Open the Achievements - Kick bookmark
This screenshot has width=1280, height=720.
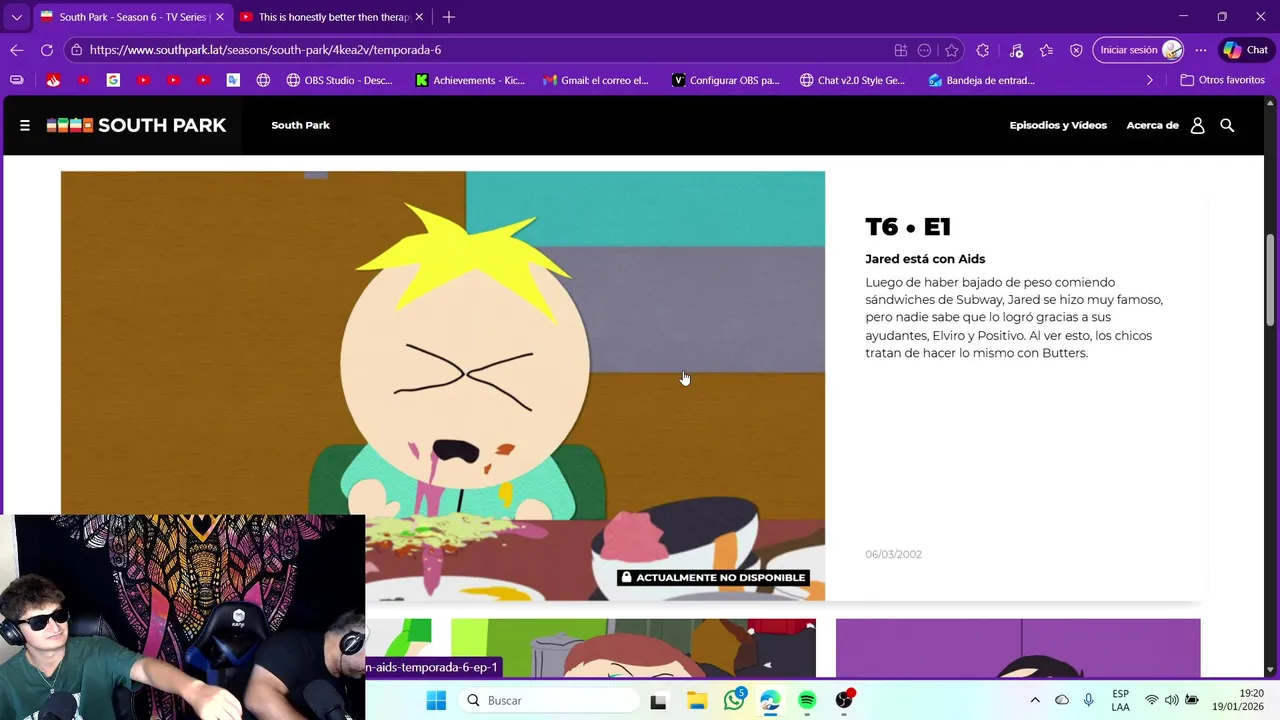[470, 80]
